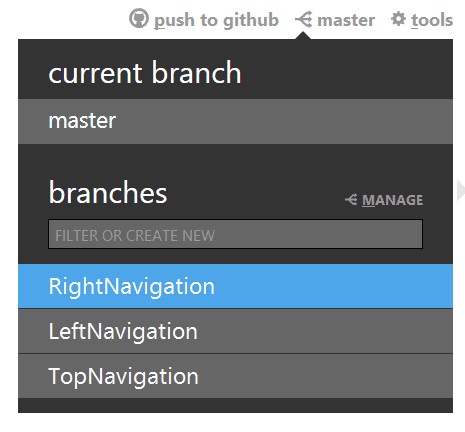Click the branch icon next to MANAGE

click(x=351, y=199)
